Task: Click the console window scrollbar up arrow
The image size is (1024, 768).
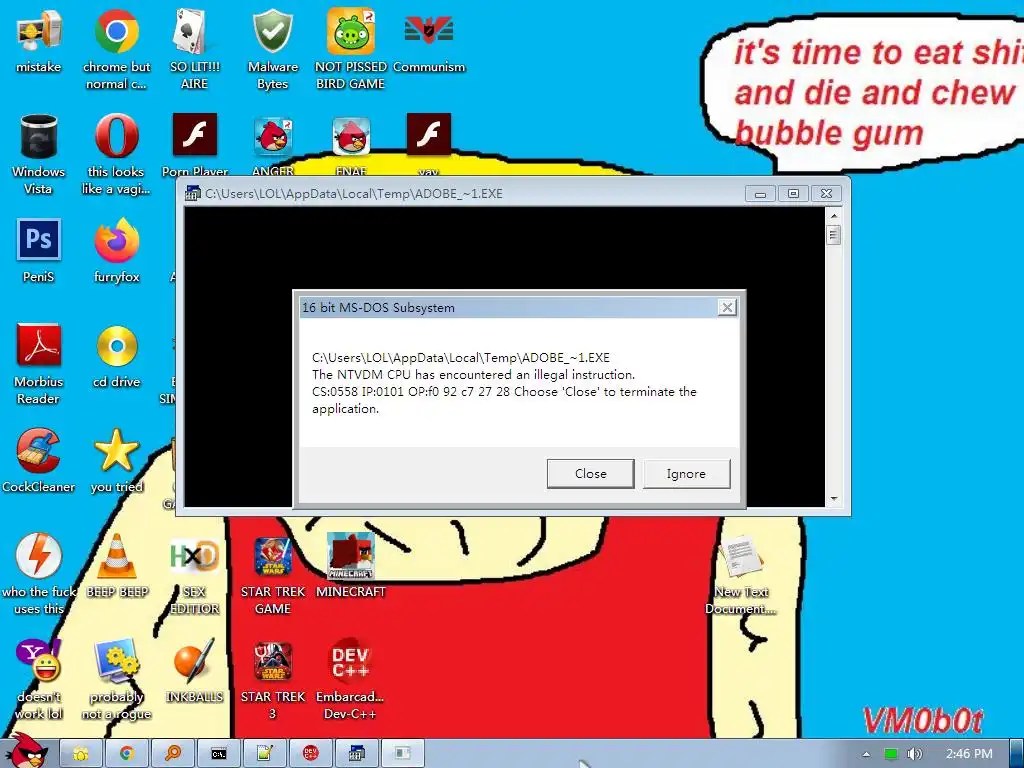Action: tap(833, 215)
